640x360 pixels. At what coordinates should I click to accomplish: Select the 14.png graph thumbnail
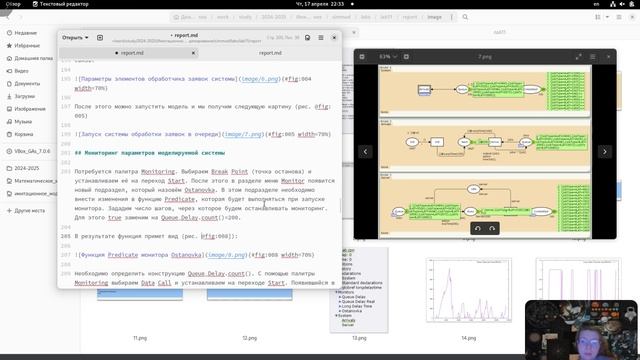(x=469, y=290)
